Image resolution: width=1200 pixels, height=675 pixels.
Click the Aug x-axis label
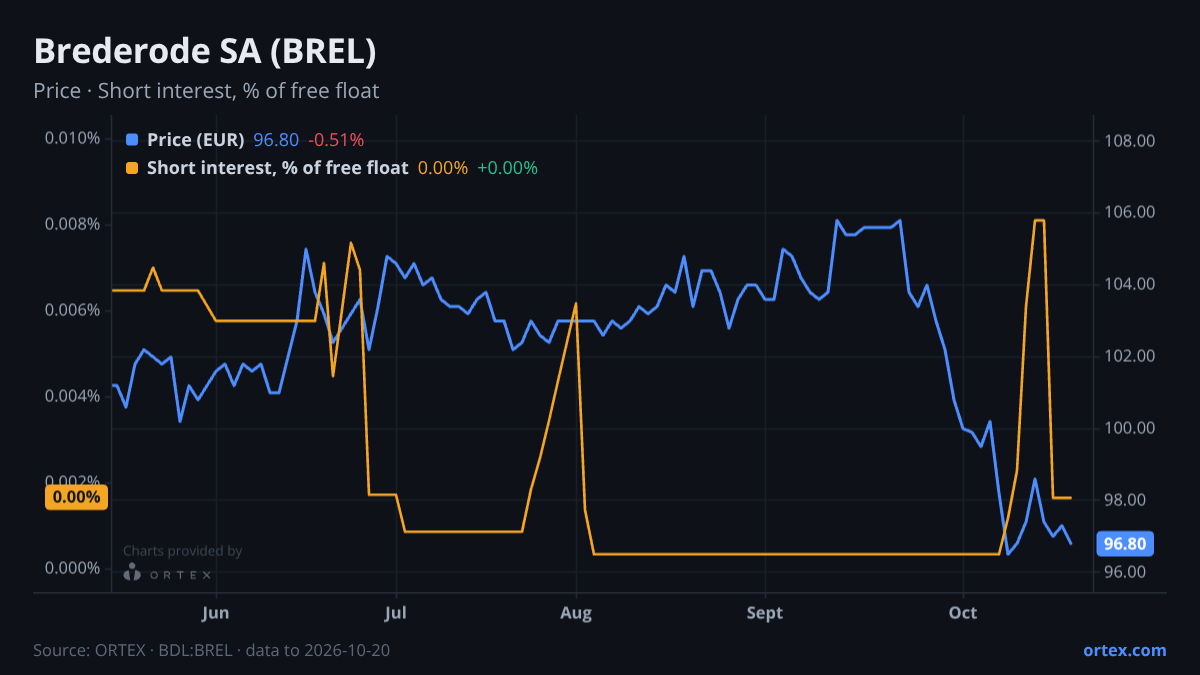(577, 612)
